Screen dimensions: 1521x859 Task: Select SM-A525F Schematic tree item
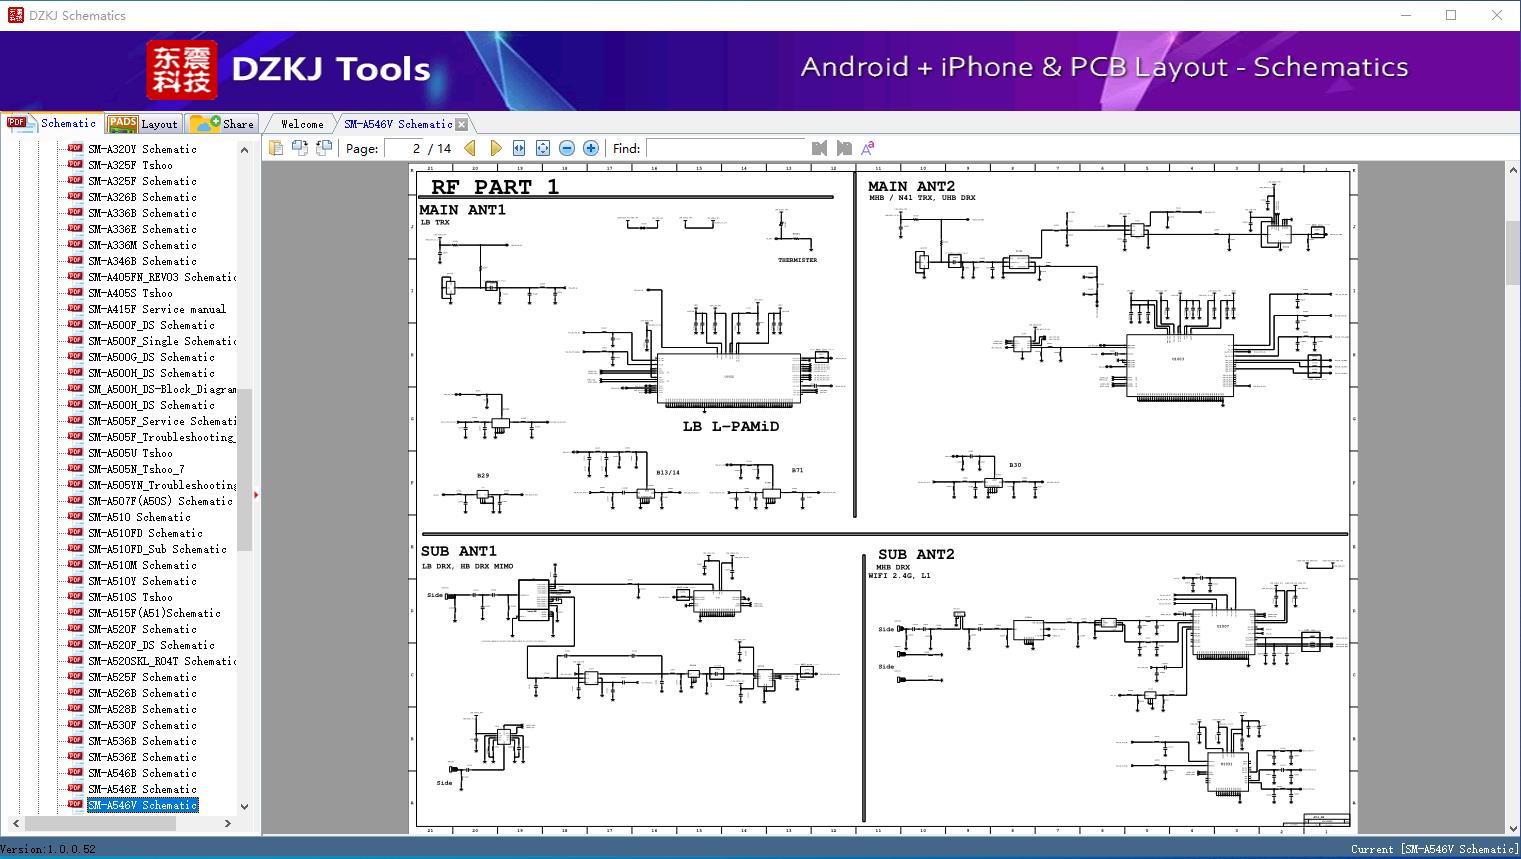(x=142, y=677)
